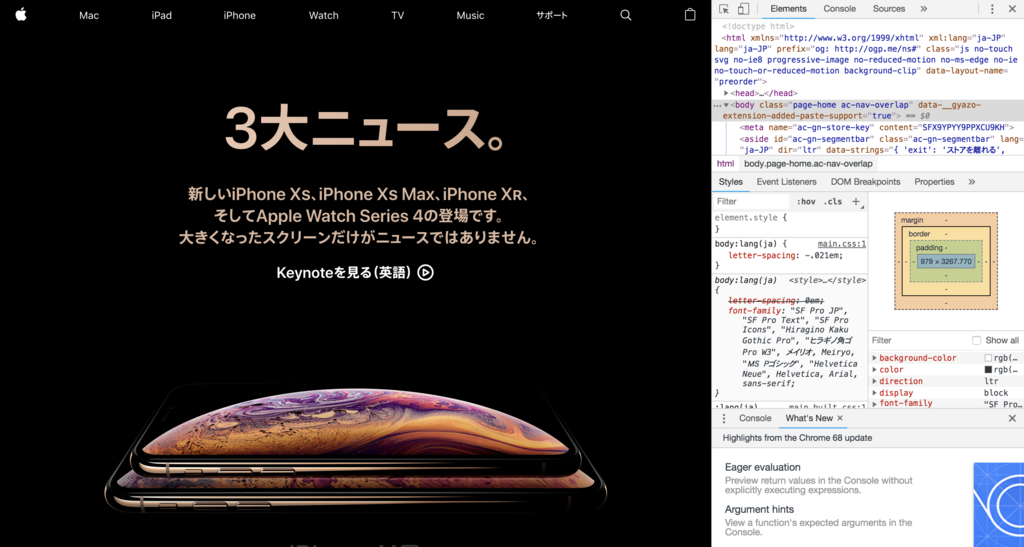Switch to the Elements panel tab
1024x547 pixels.
coord(788,9)
